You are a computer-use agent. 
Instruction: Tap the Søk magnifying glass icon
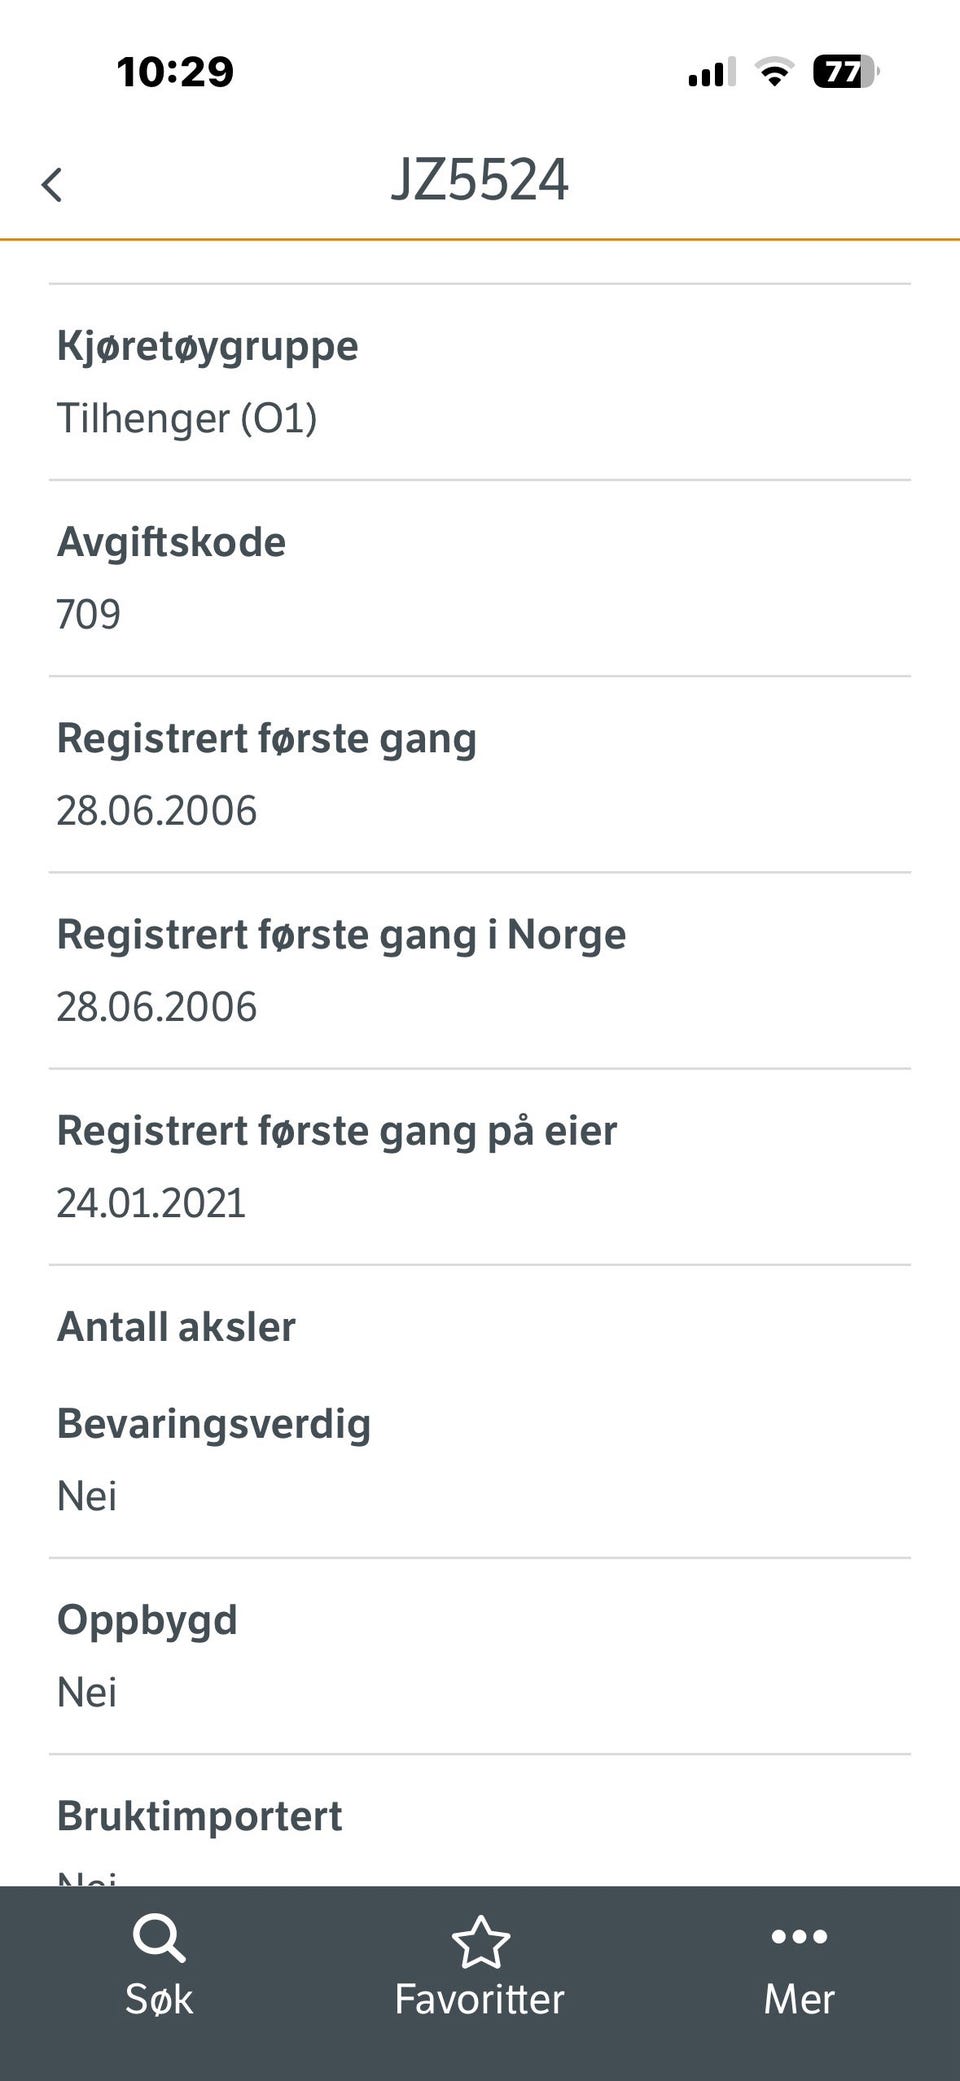(x=159, y=1938)
